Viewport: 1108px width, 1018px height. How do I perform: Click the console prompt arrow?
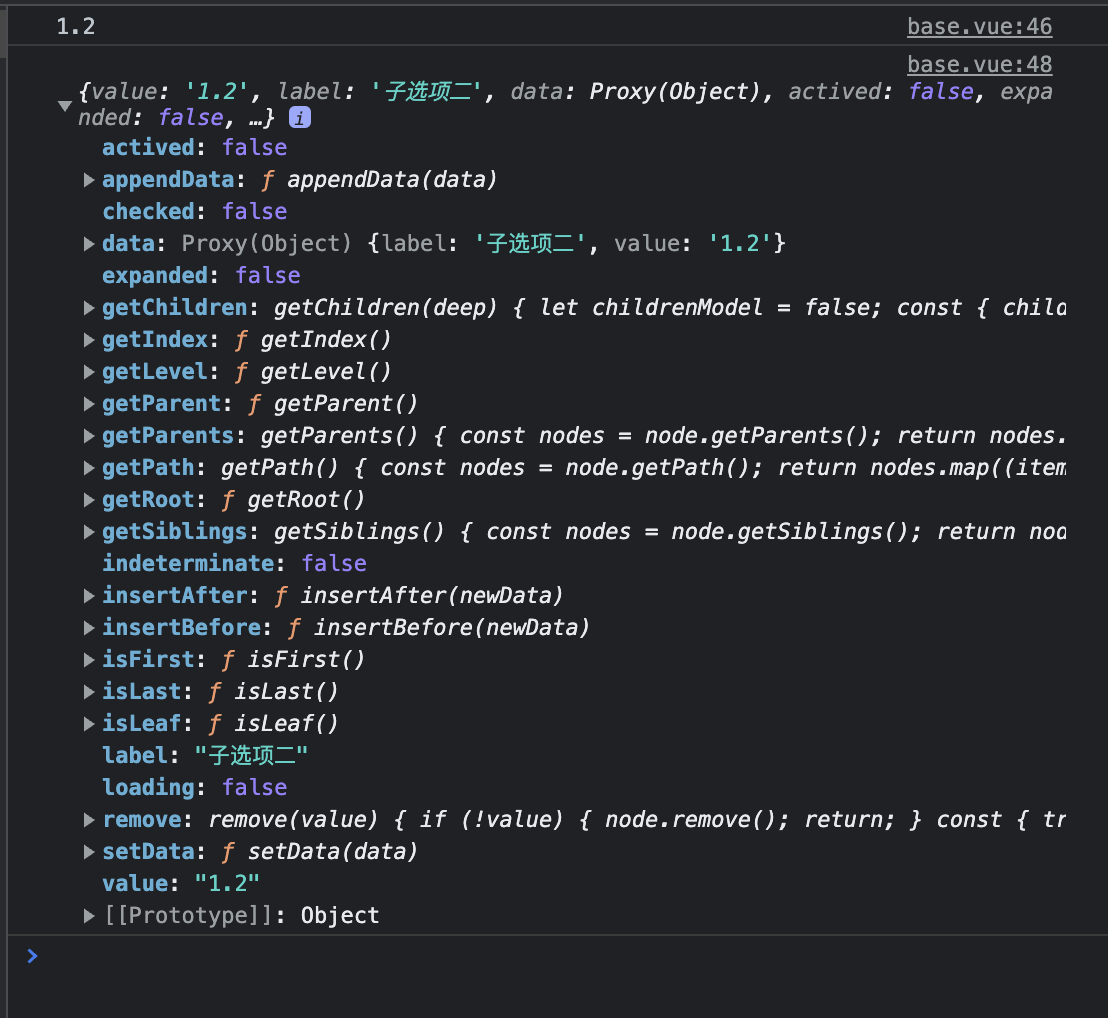tap(31, 955)
